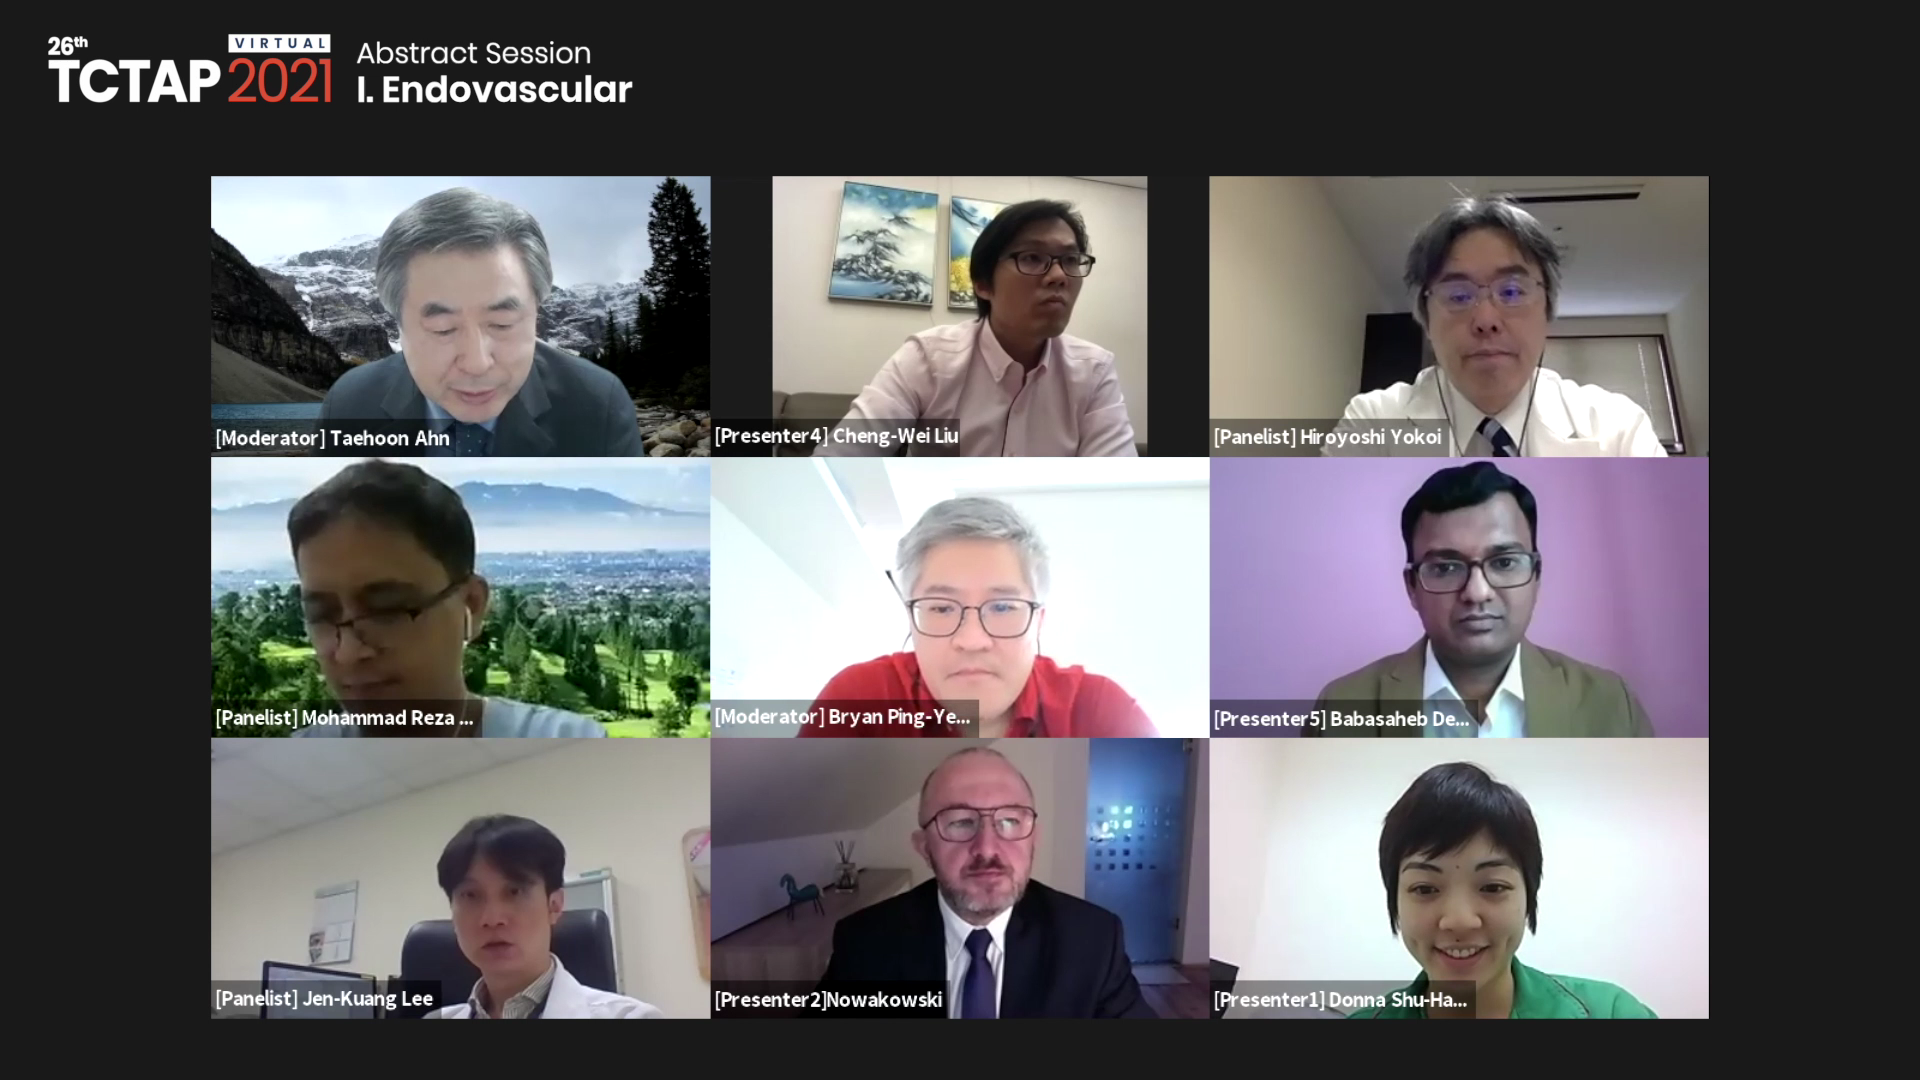
Task: Click the VIRTUAL badge above 2021
Action: click(x=279, y=43)
